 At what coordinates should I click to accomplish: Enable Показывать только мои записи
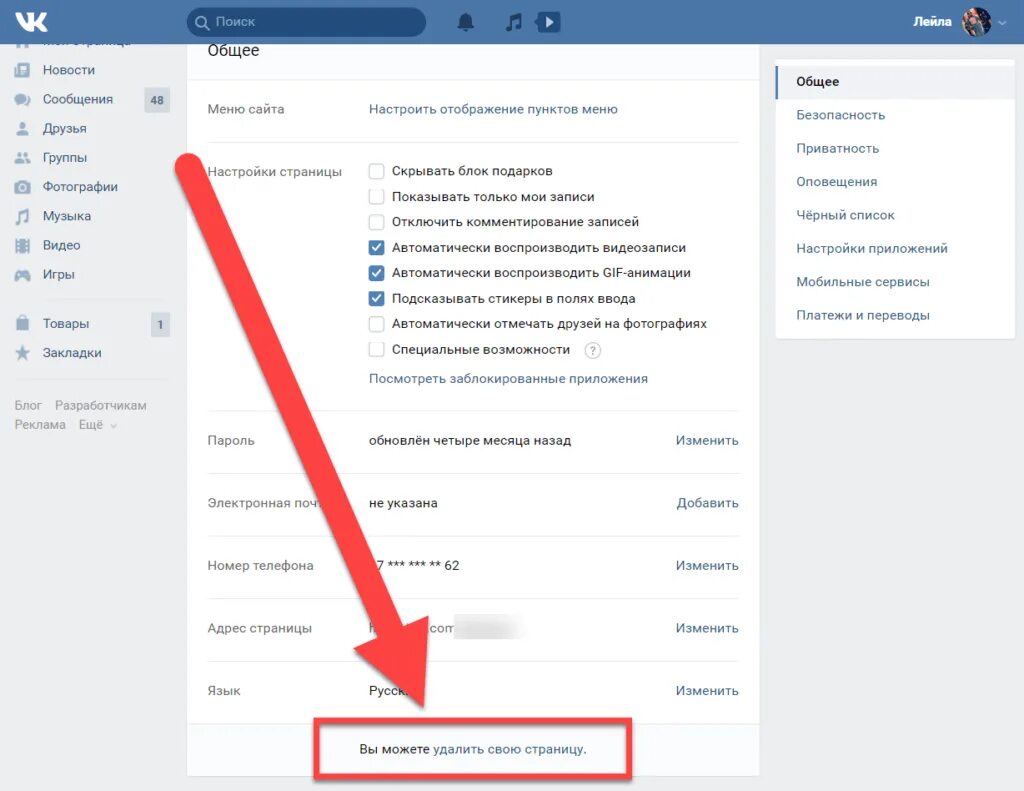376,197
